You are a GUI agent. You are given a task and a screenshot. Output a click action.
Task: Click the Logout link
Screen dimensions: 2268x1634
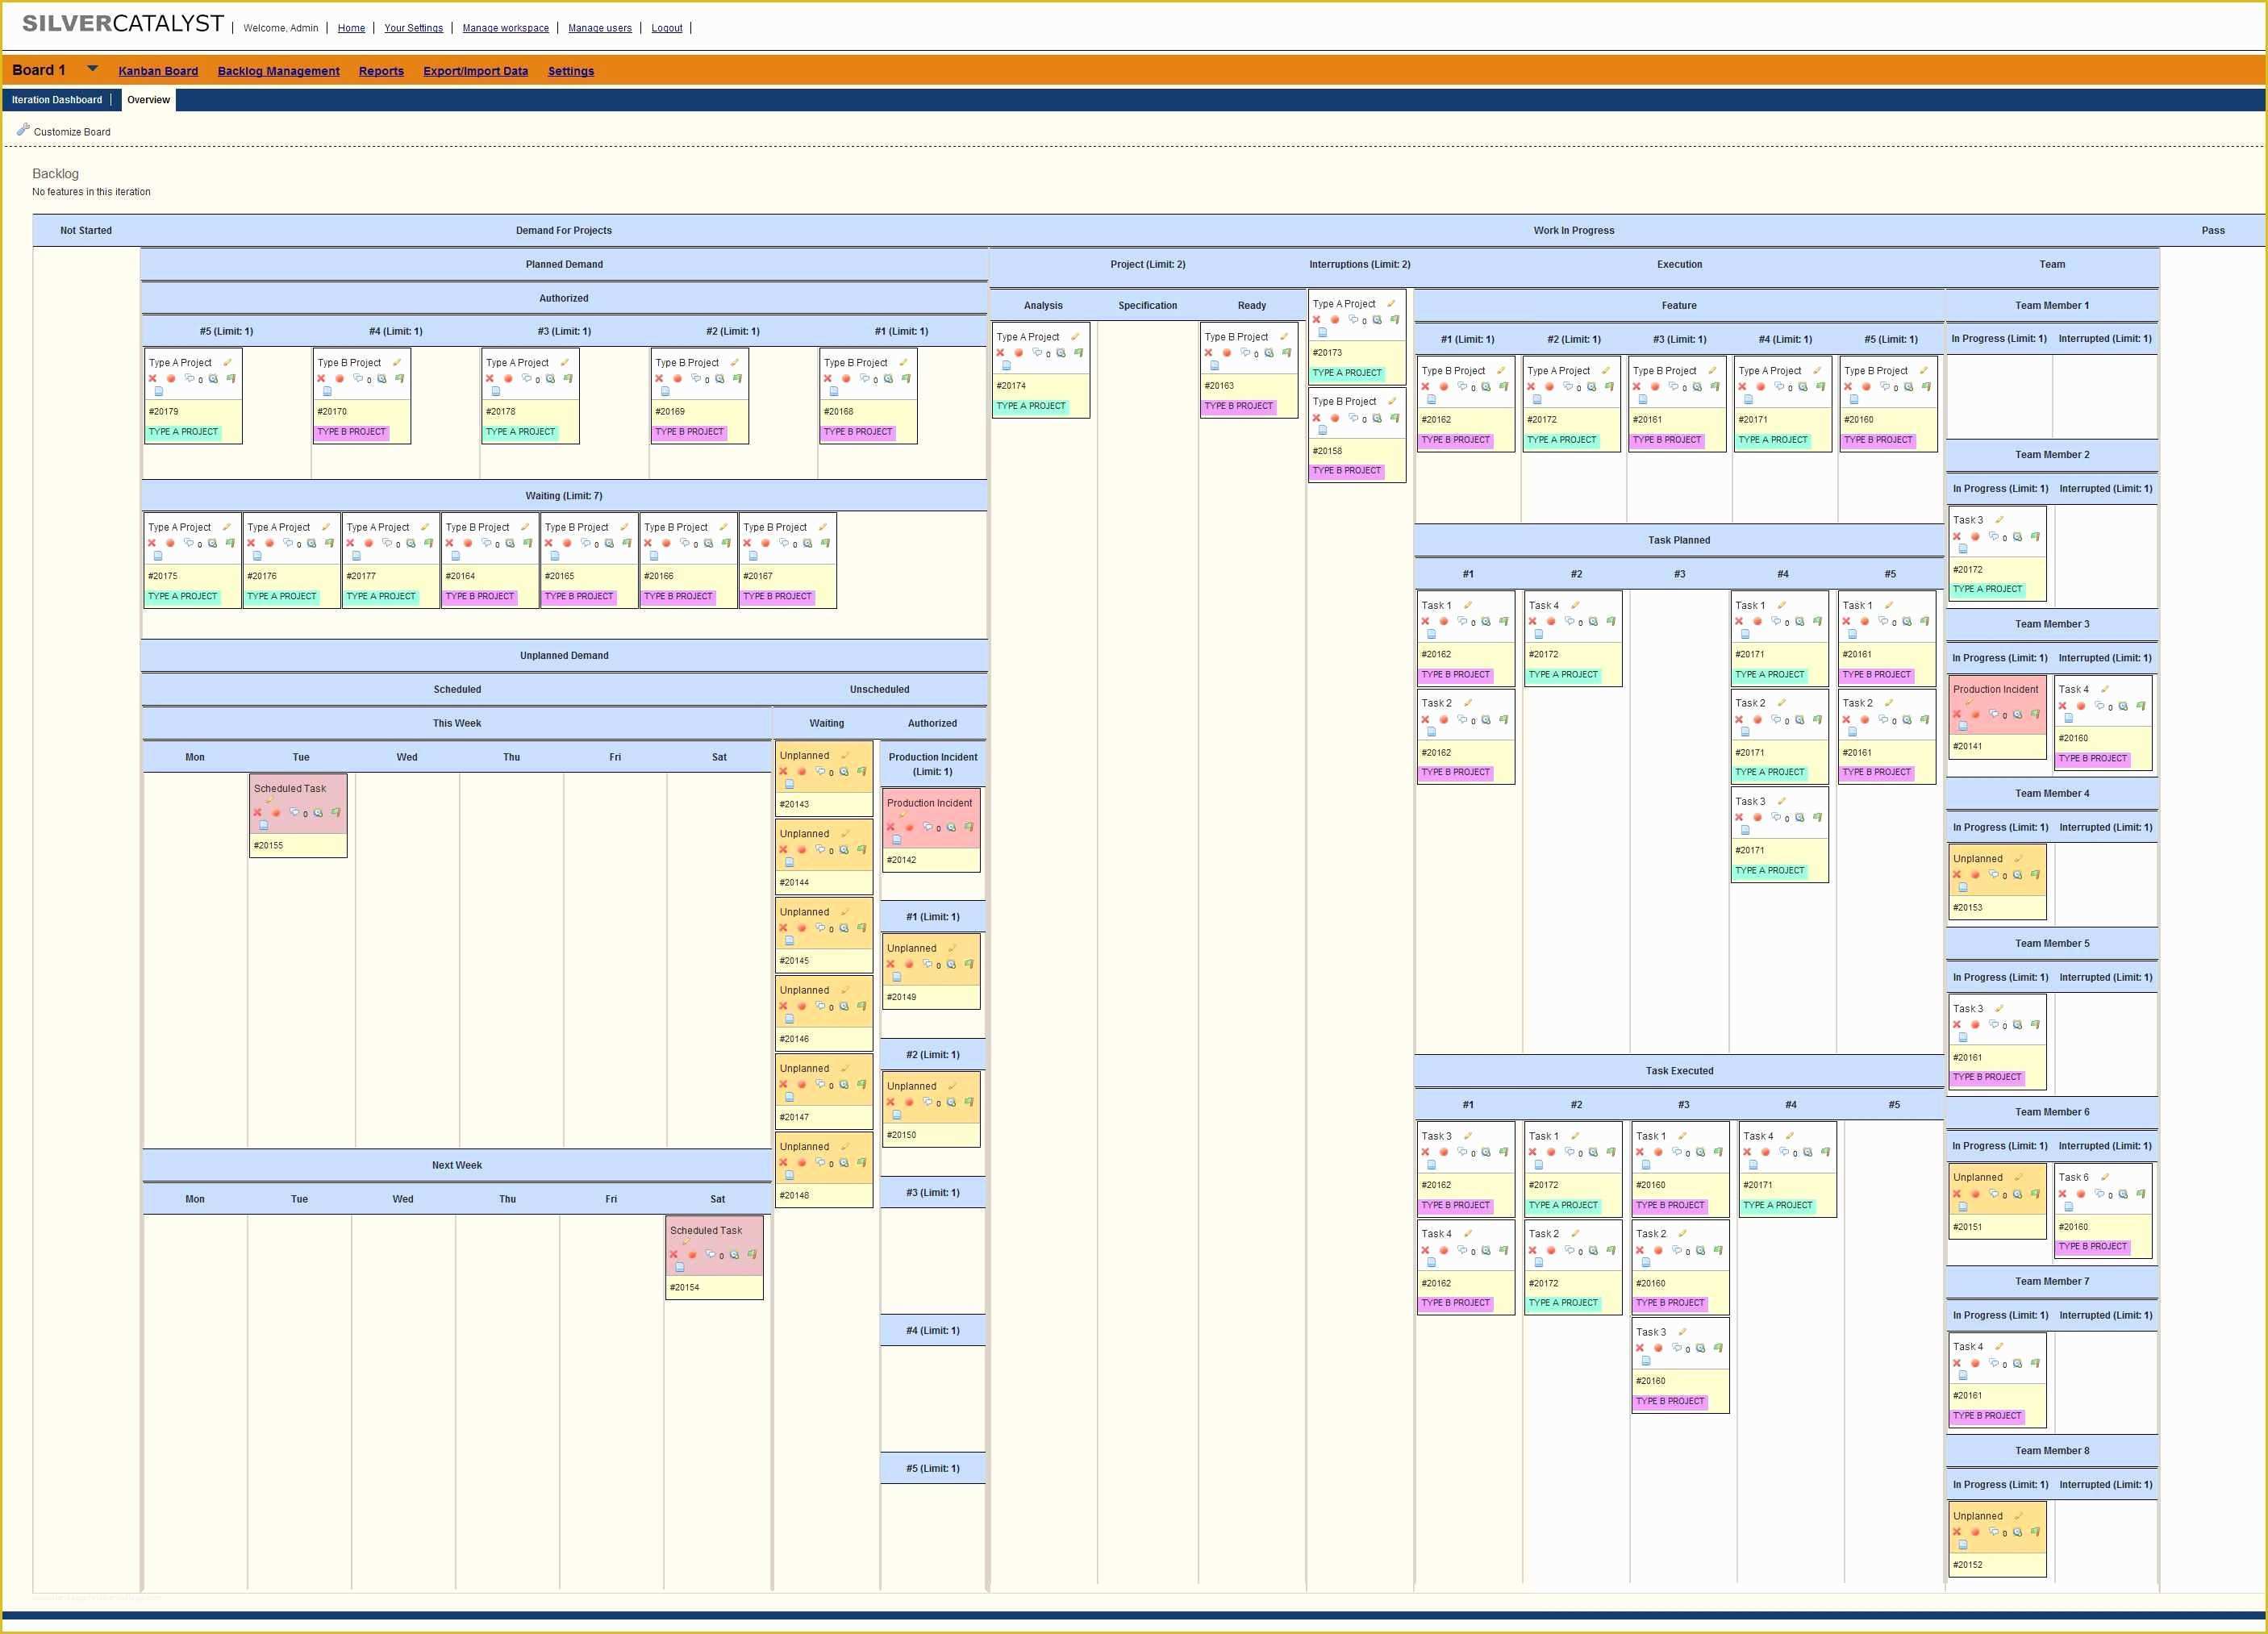point(667,28)
